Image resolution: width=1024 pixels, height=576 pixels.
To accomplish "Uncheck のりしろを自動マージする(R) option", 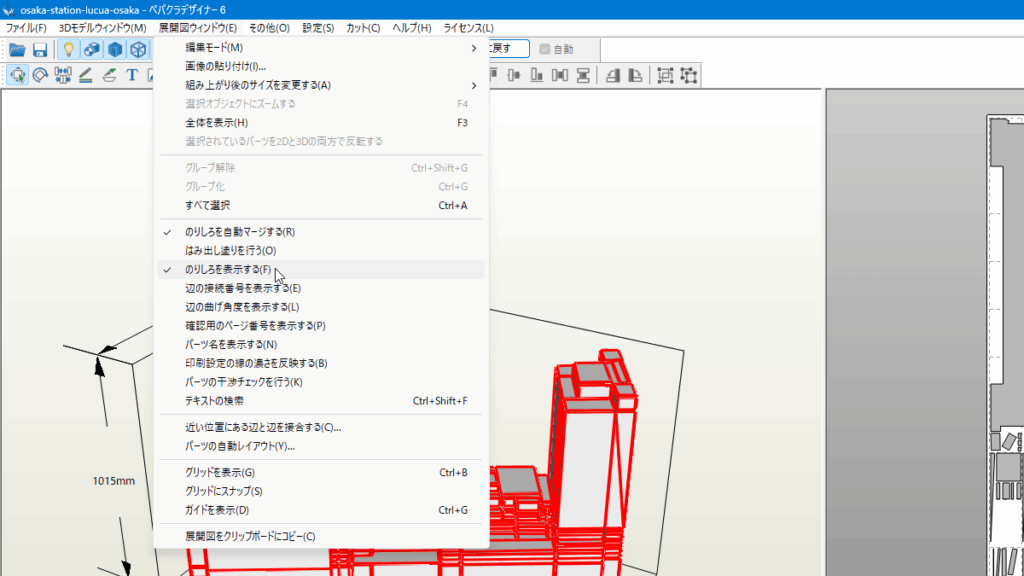I will [240, 232].
